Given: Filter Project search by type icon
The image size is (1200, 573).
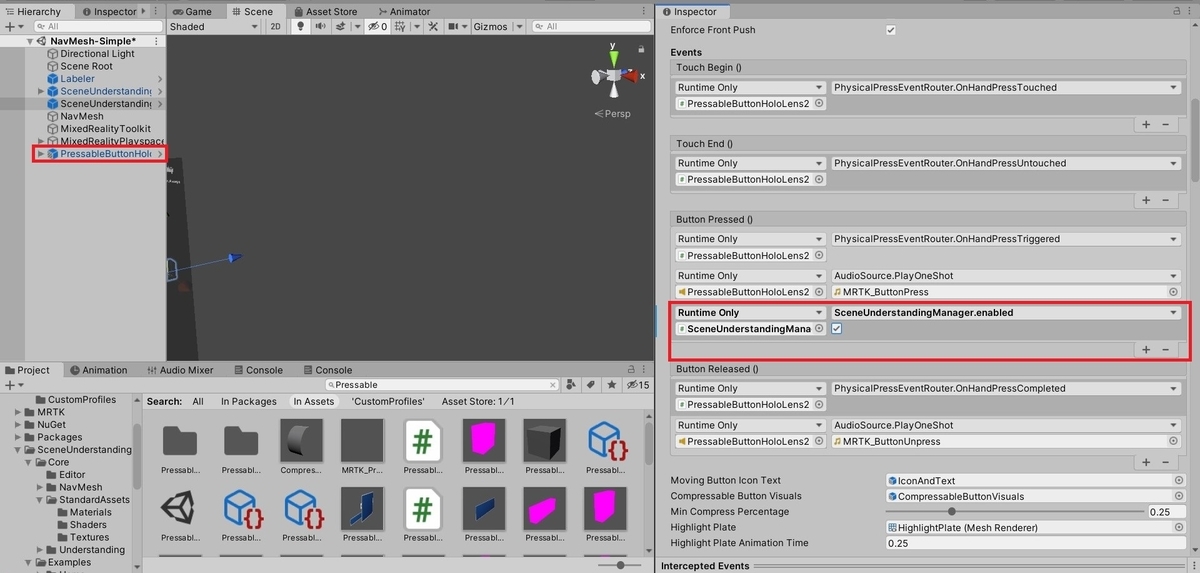Looking at the screenshot, I should click(571, 385).
